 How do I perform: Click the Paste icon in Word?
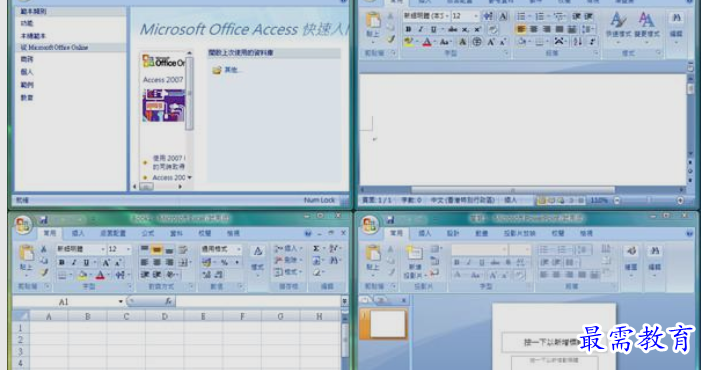coord(373,21)
